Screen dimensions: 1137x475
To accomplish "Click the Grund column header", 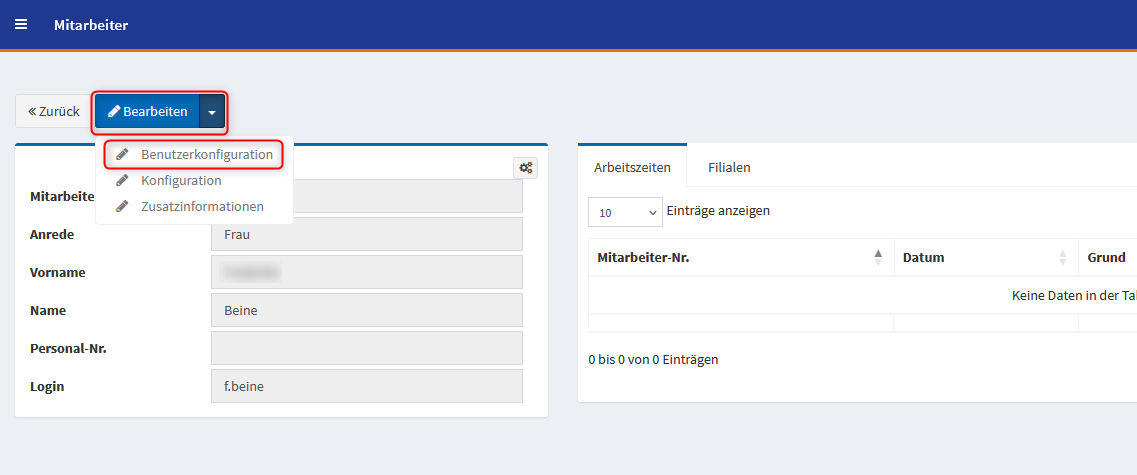I will [x=1106, y=258].
